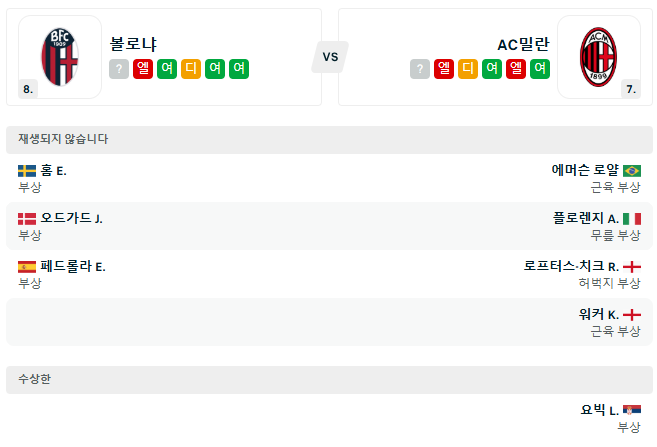
Task: Click the Spanish flag beside 페드롤라 E.
Action: (27, 267)
